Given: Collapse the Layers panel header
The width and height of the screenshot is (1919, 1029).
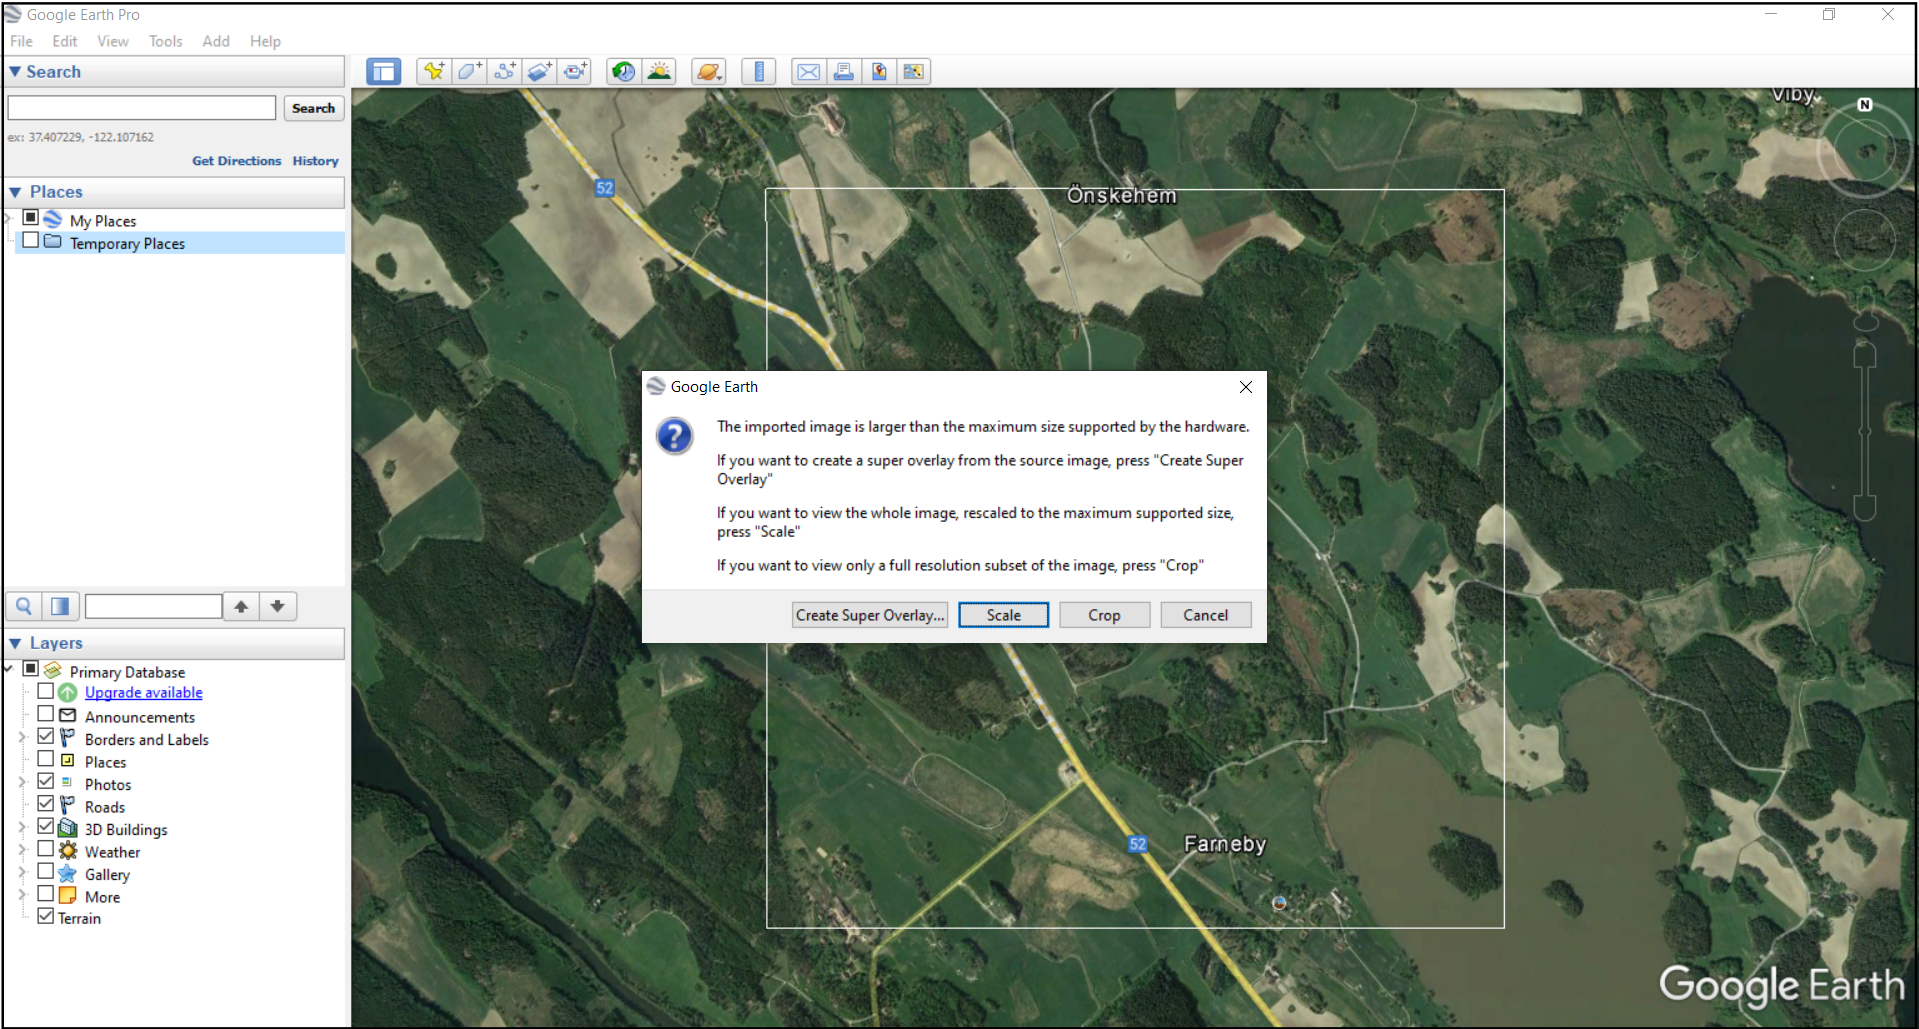Looking at the screenshot, I should 175,643.
